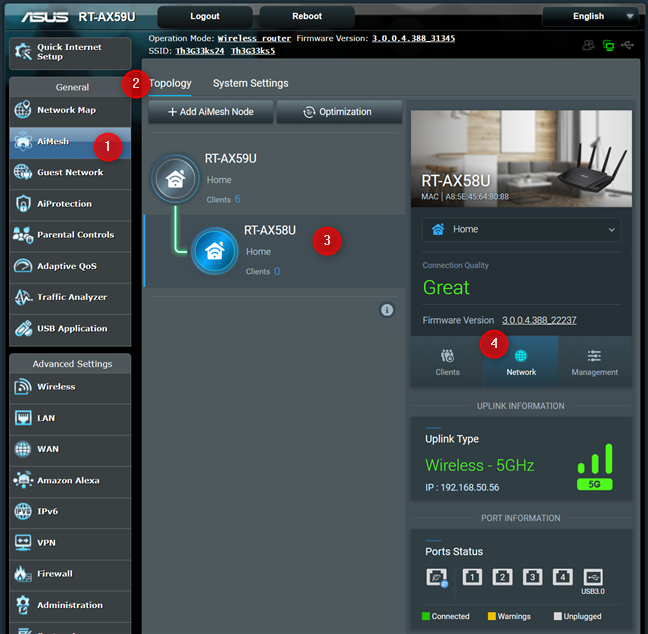This screenshot has width=648, height=634.
Task: Click the Firewall flame icon
Action: click(23, 574)
